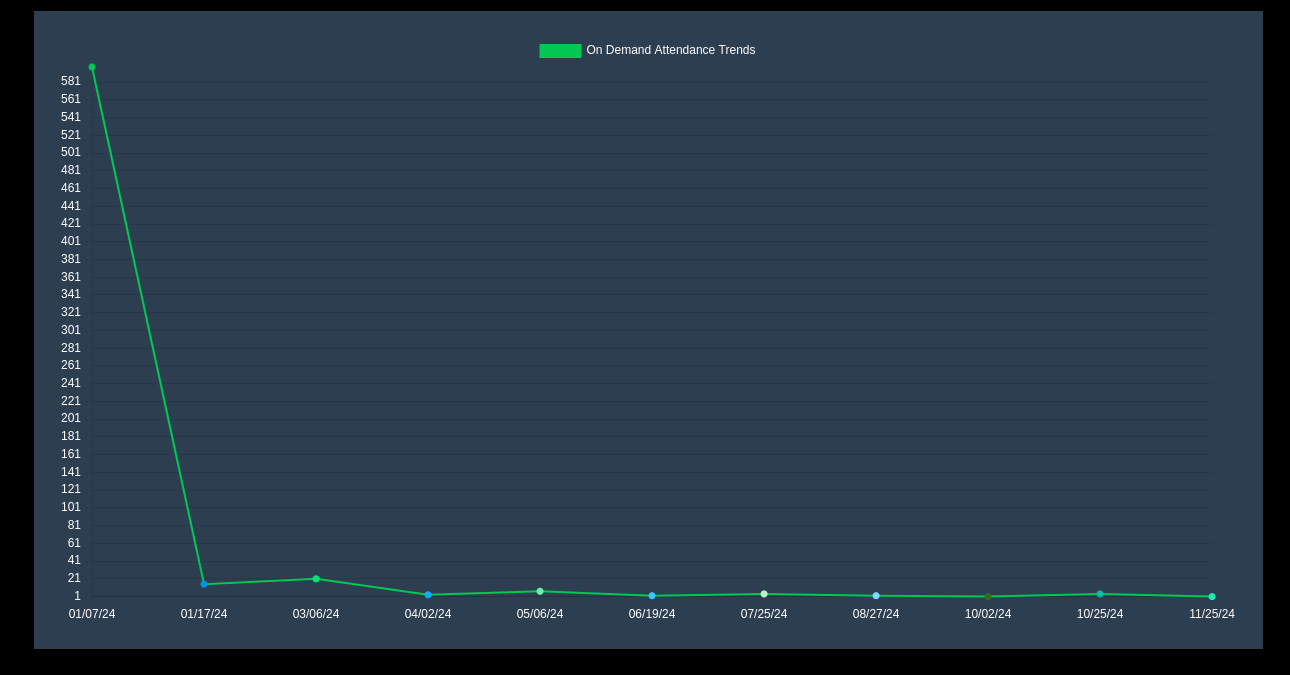Click the 581 value on the y-axis
1290x675 pixels.
click(70, 81)
